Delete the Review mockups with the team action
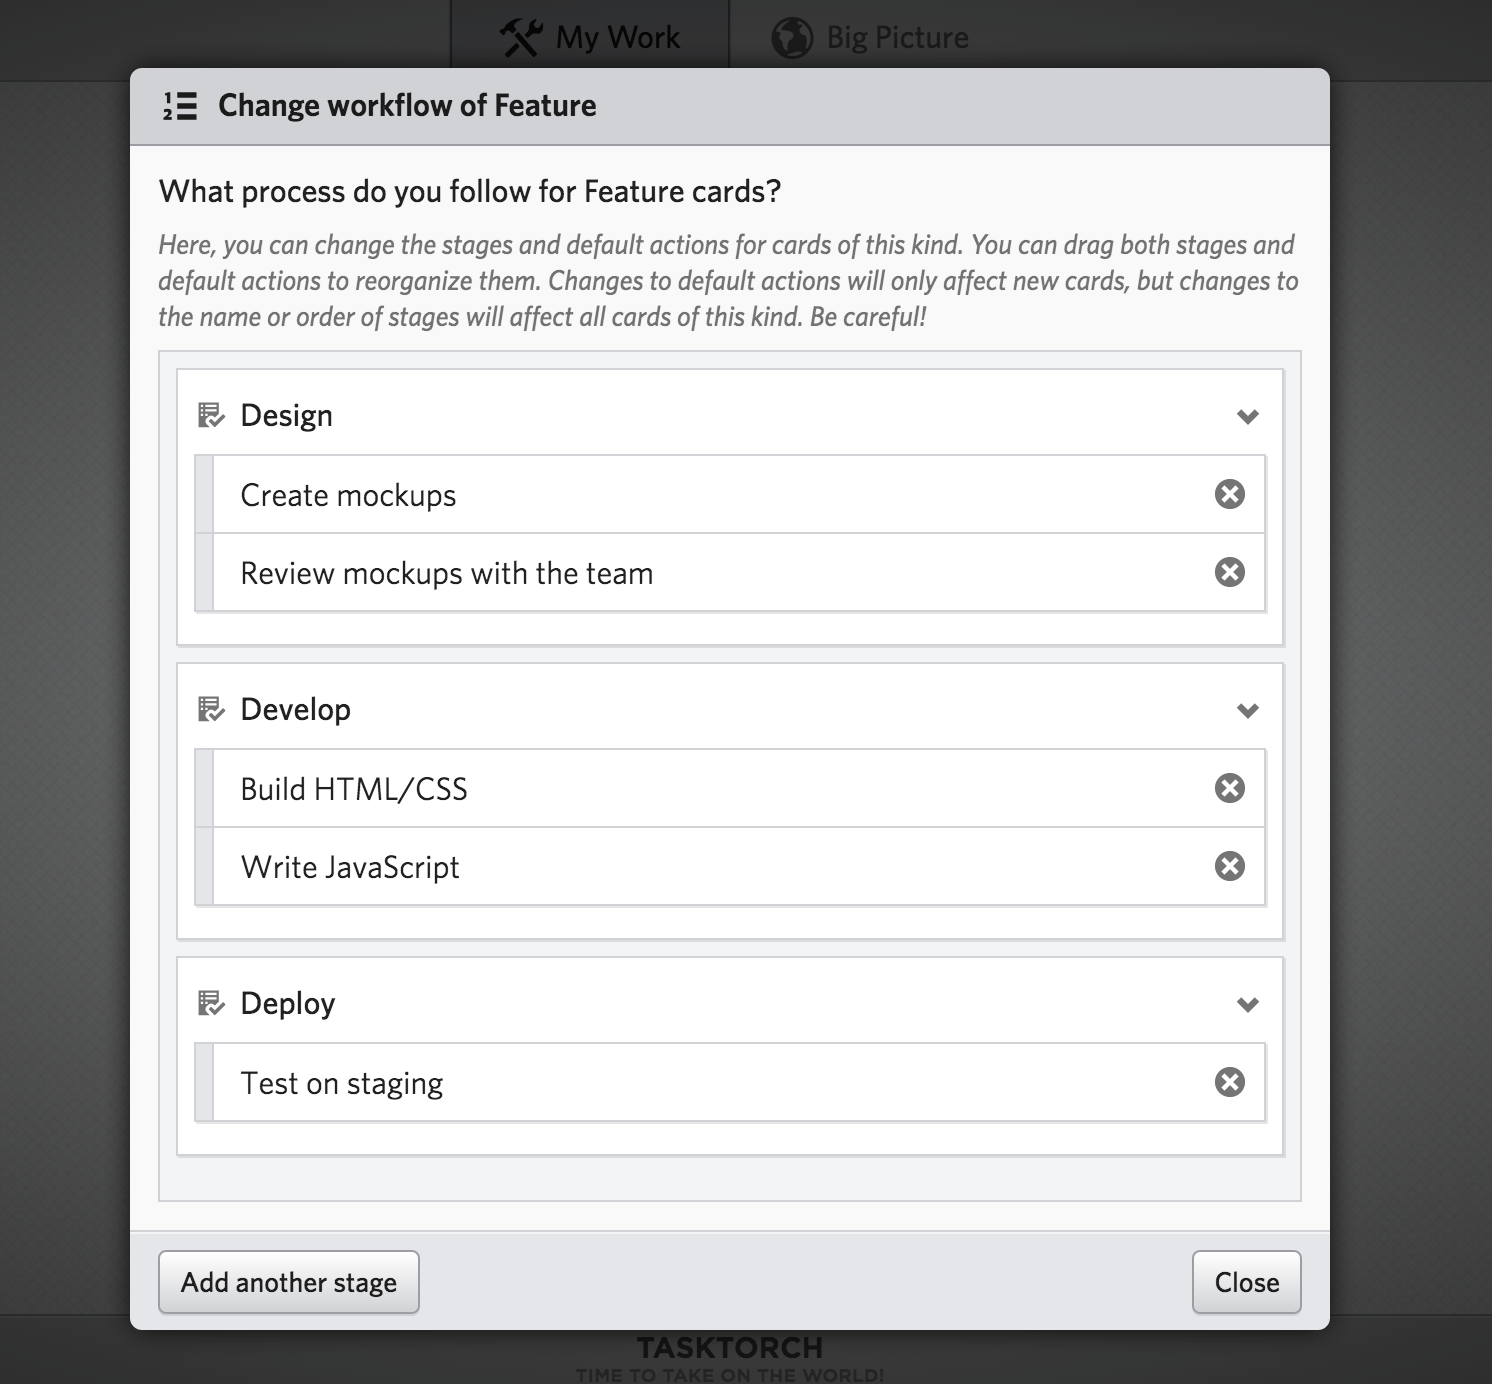Screen dimensions: 1492x1384 (x=1229, y=572)
